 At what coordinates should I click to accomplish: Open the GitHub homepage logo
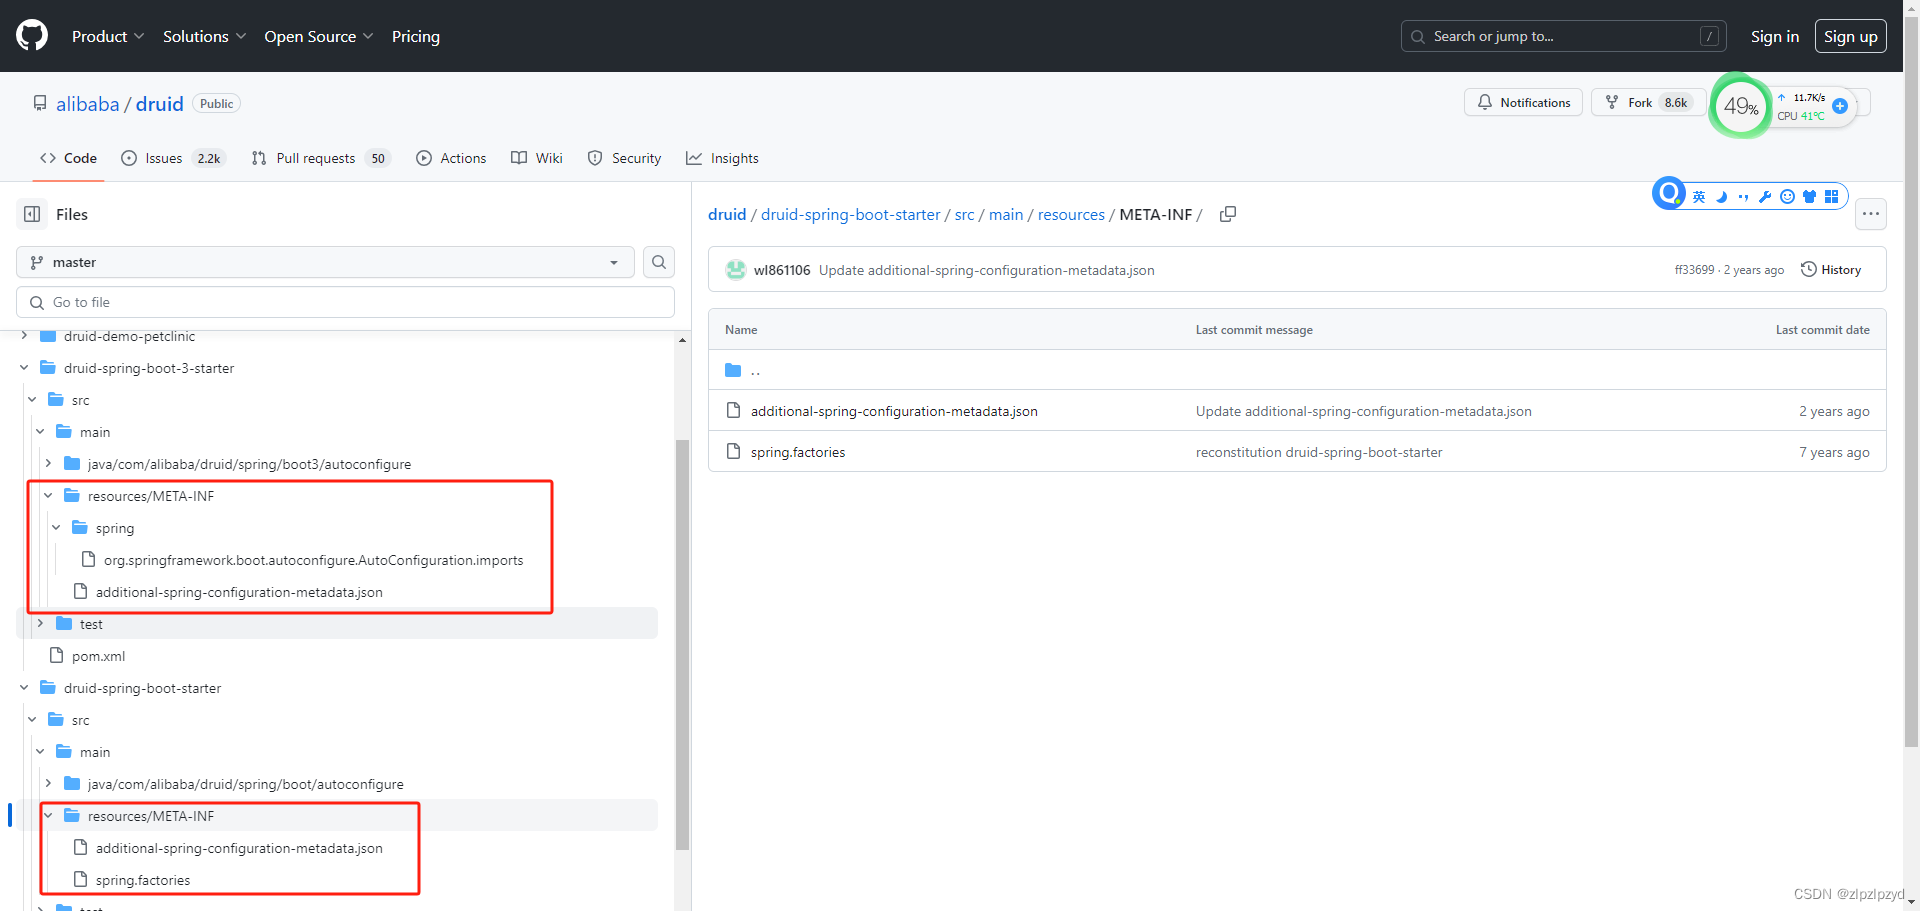[x=32, y=36]
